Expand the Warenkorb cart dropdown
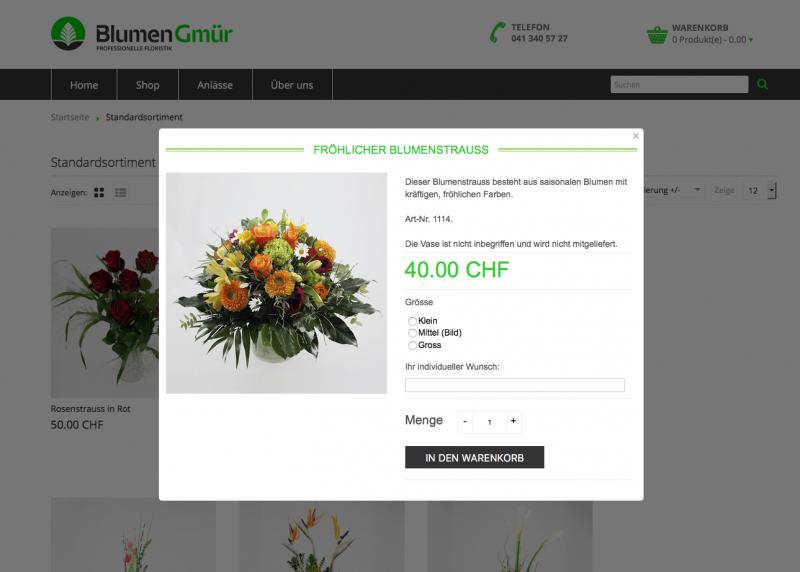This screenshot has height=572, width=800. [712, 40]
